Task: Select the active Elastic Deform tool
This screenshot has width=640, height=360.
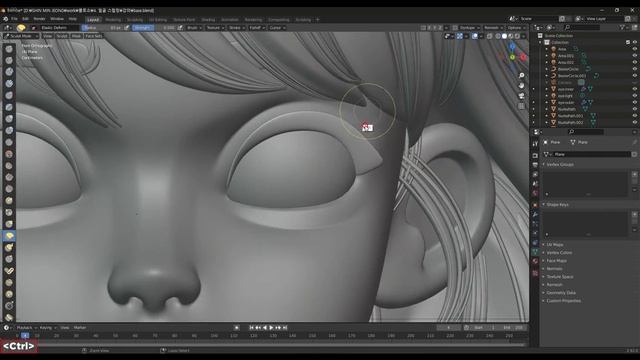Action: coord(9,236)
